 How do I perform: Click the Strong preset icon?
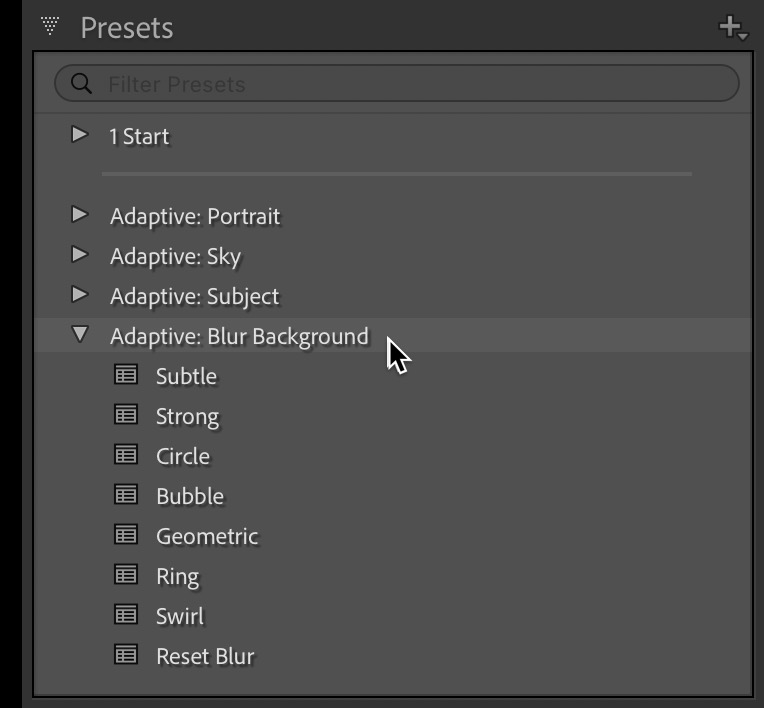tap(125, 415)
